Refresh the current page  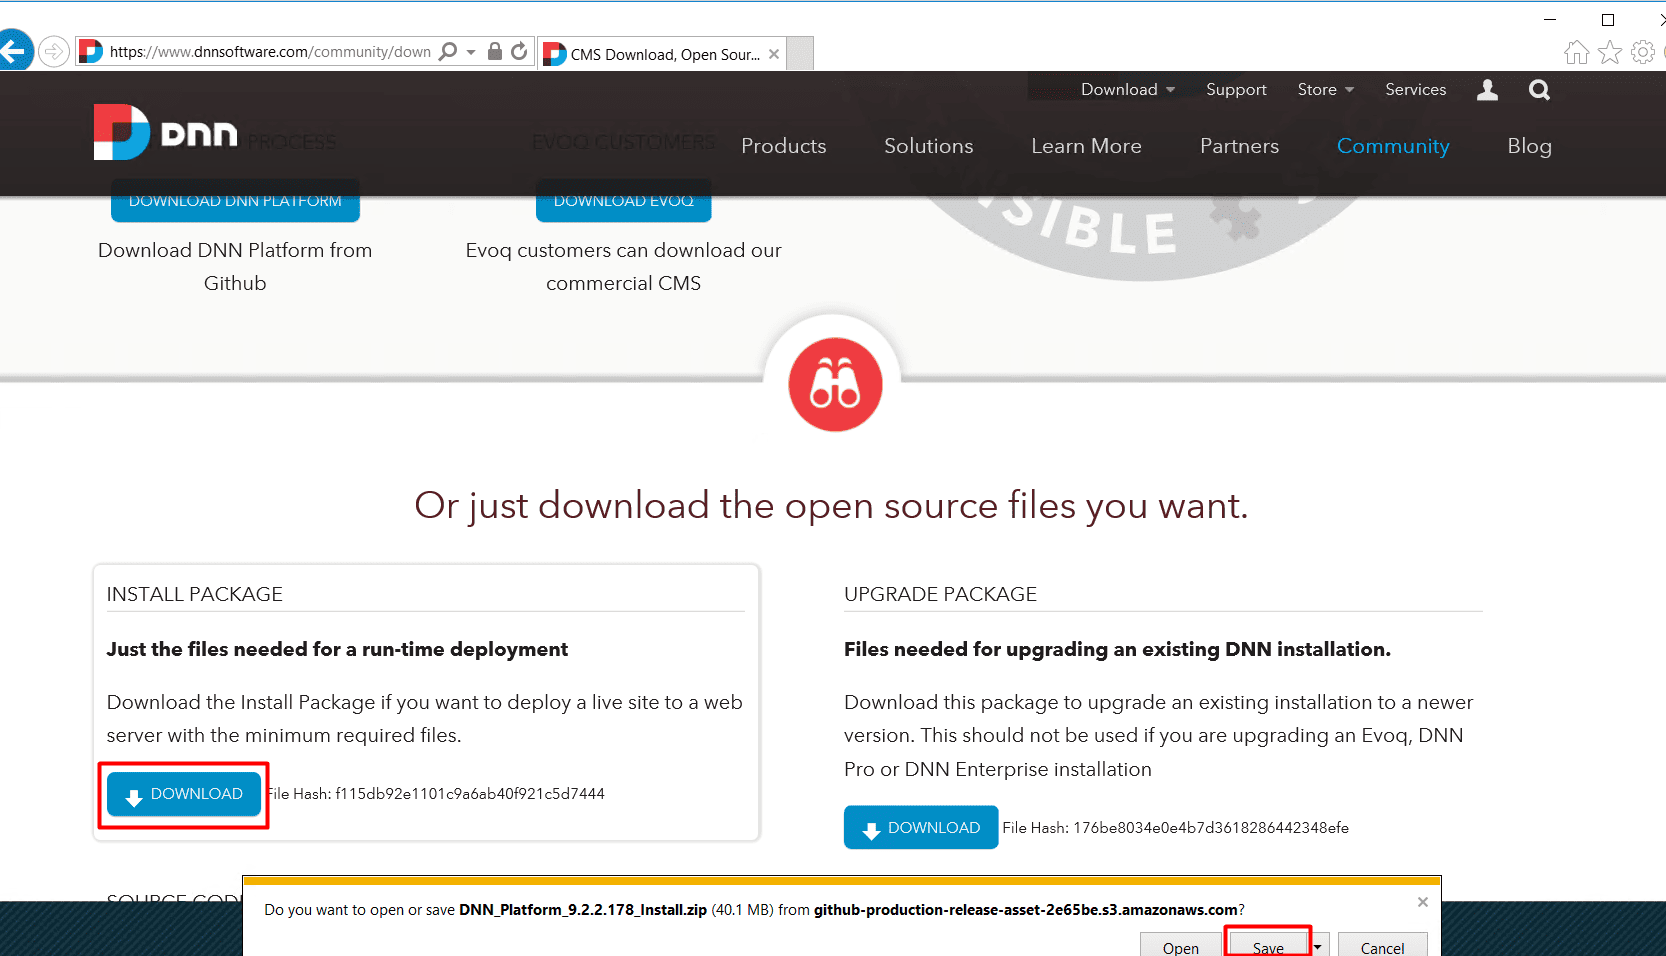point(519,51)
